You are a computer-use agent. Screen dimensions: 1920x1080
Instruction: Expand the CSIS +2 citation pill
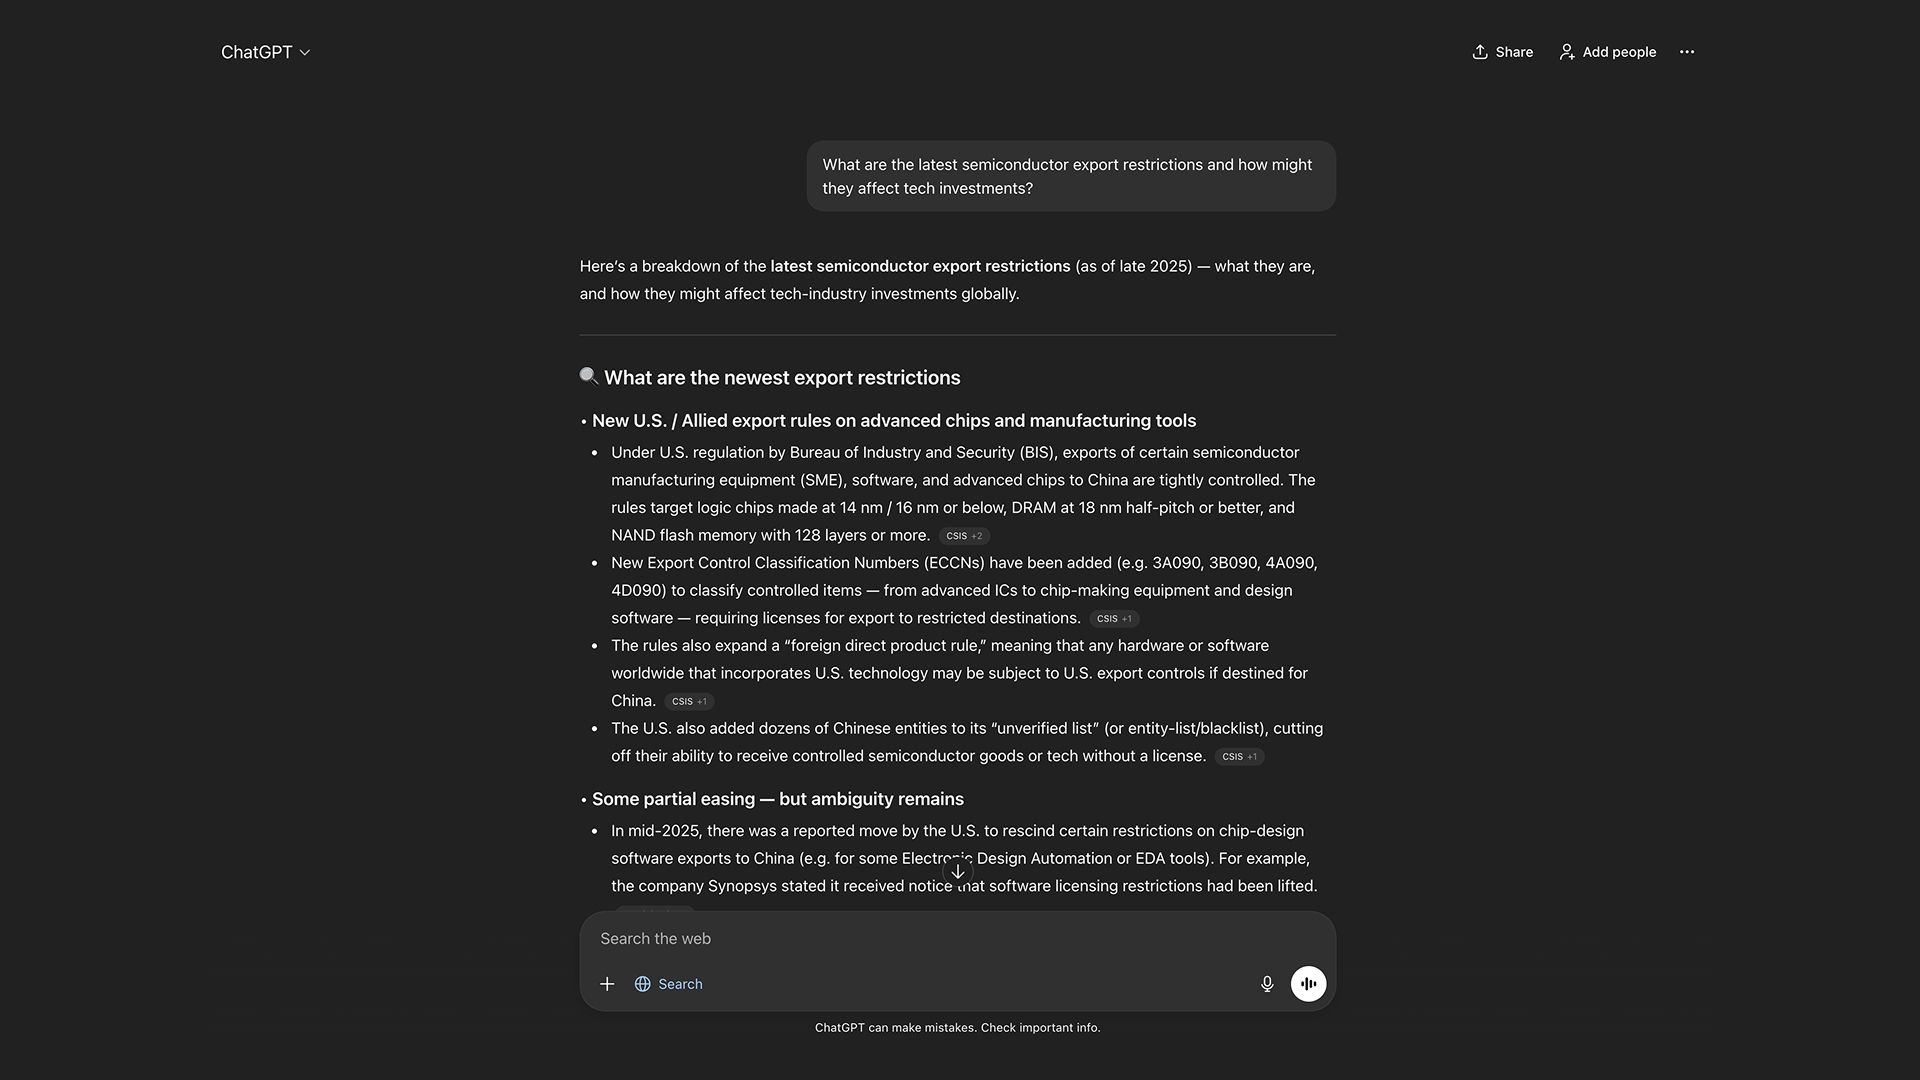coord(963,535)
